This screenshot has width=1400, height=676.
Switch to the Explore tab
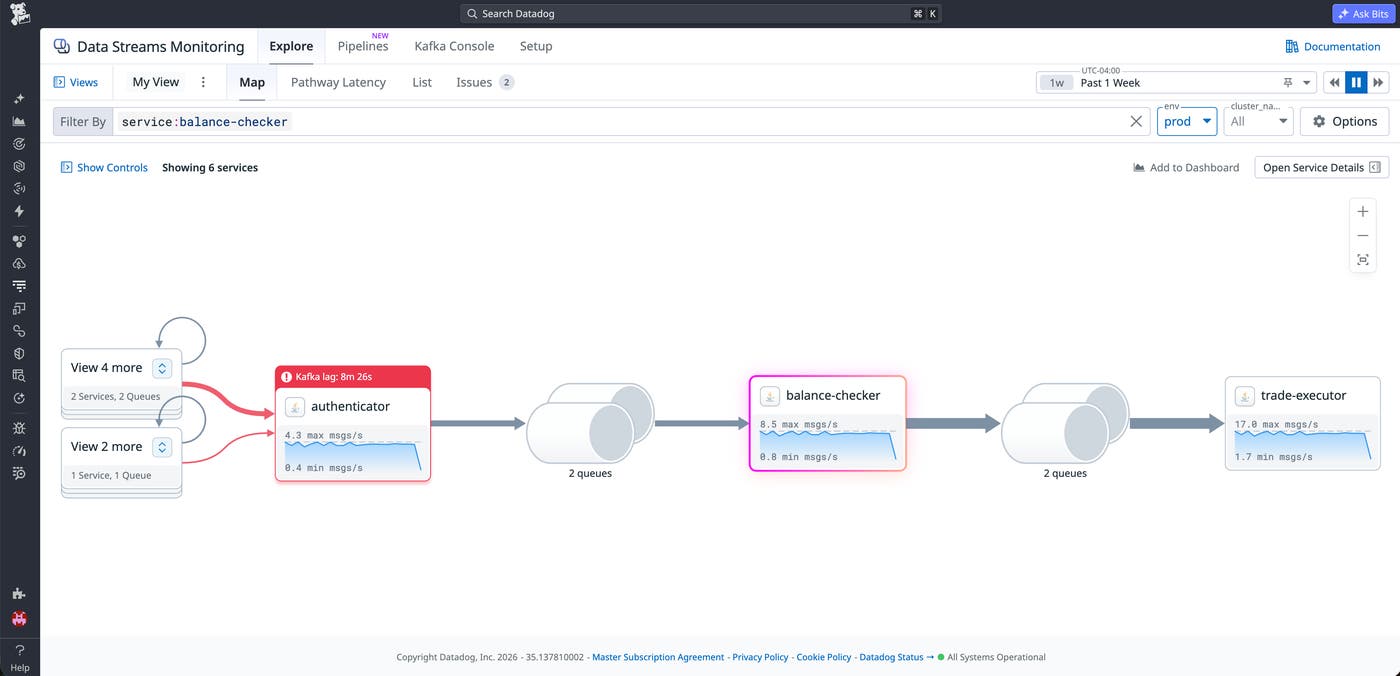coord(291,46)
